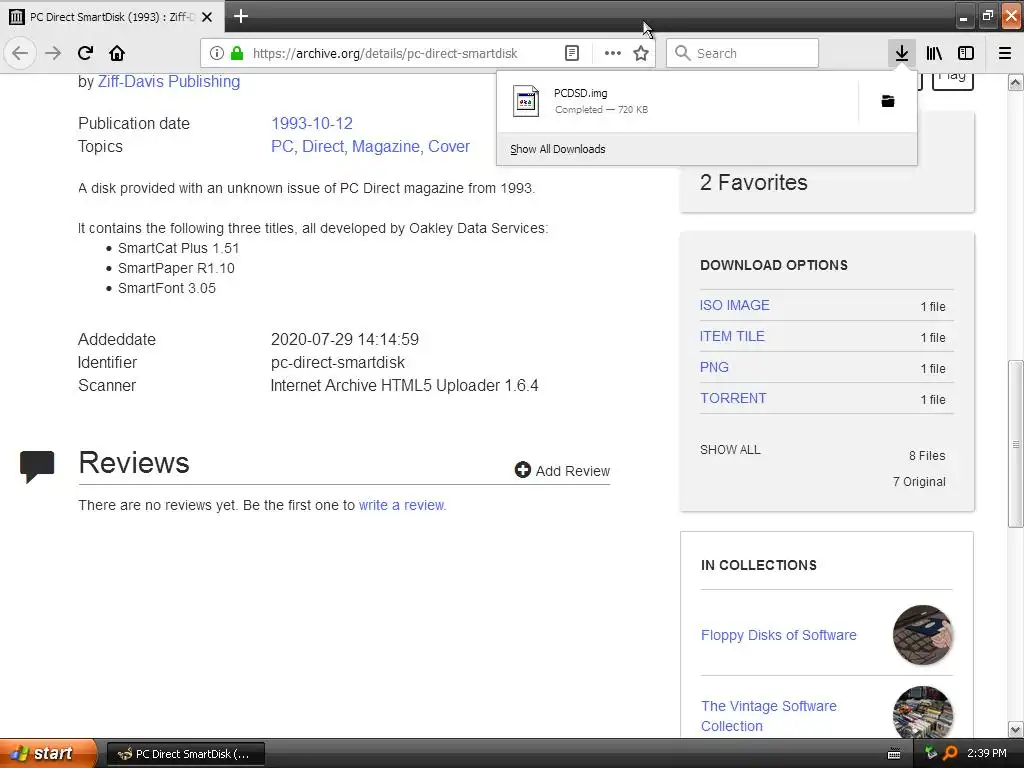Download the TORRENT file
The width and height of the screenshot is (1024, 768).
tap(733, 398)
